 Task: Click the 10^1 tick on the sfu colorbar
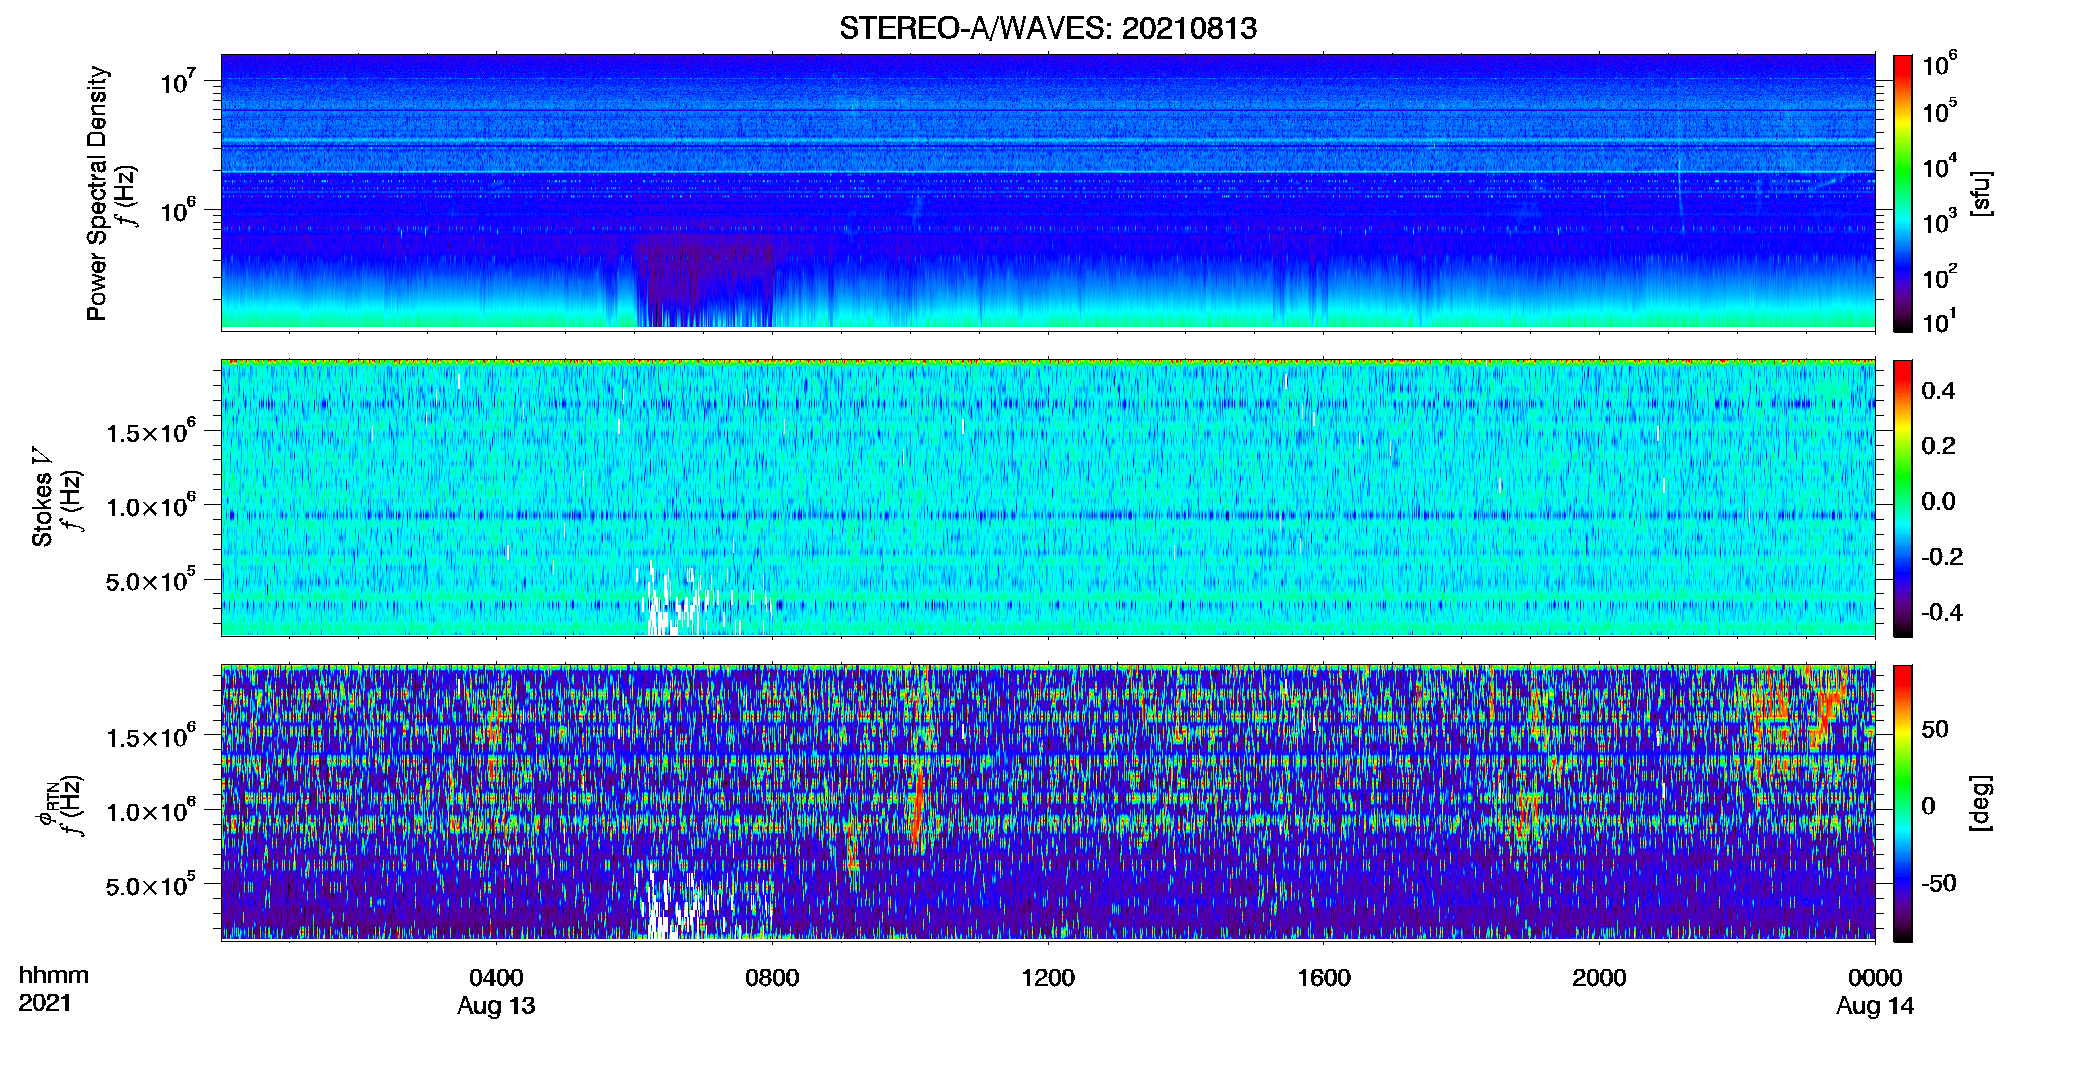pos(1940,321)
